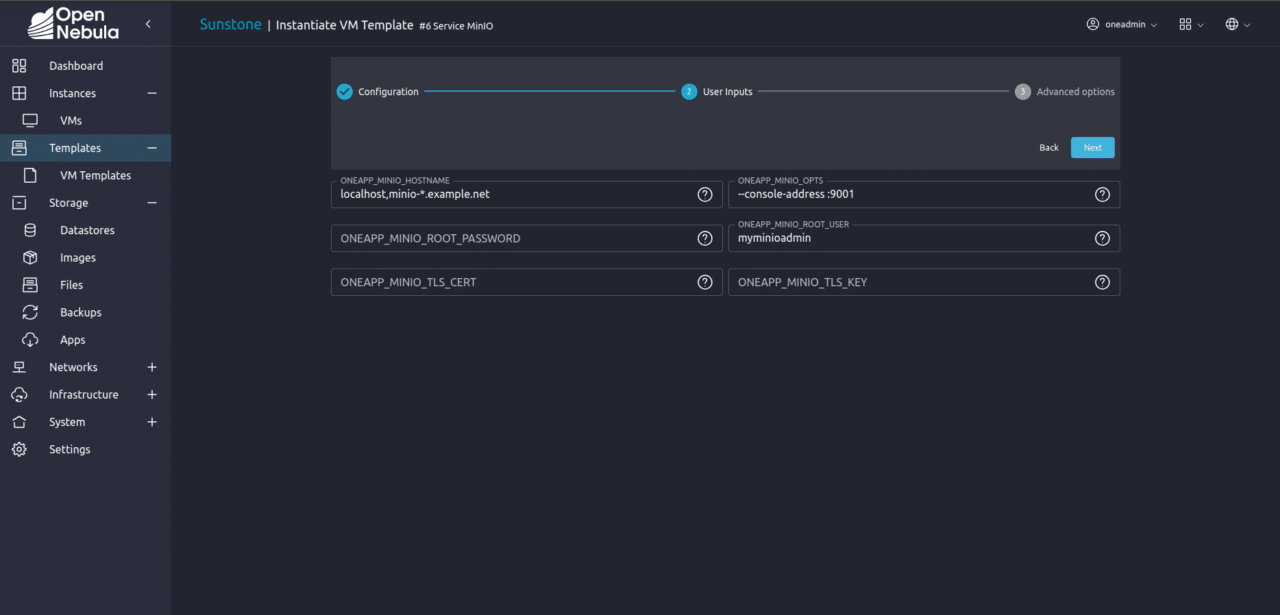Click help icon for ONEAPP_MINIO_HOSTNAME field
The width and height of the screenshot is (1280, 615).
coord(705,194)
